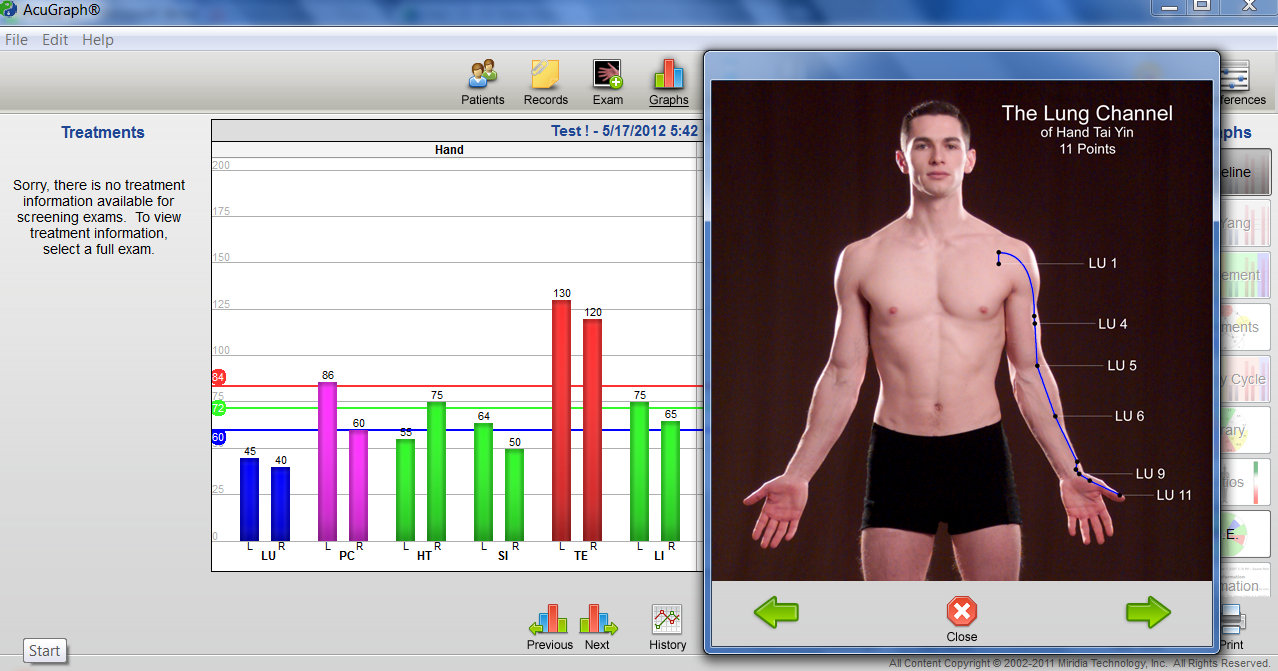Screen dimensions: 1278x671
Task: Open the Edit menu
Action: 55,40
